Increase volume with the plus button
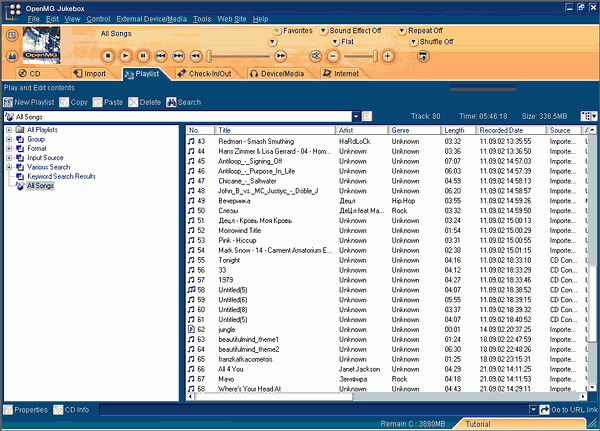The image size is (600, 431). coord(388,56)
